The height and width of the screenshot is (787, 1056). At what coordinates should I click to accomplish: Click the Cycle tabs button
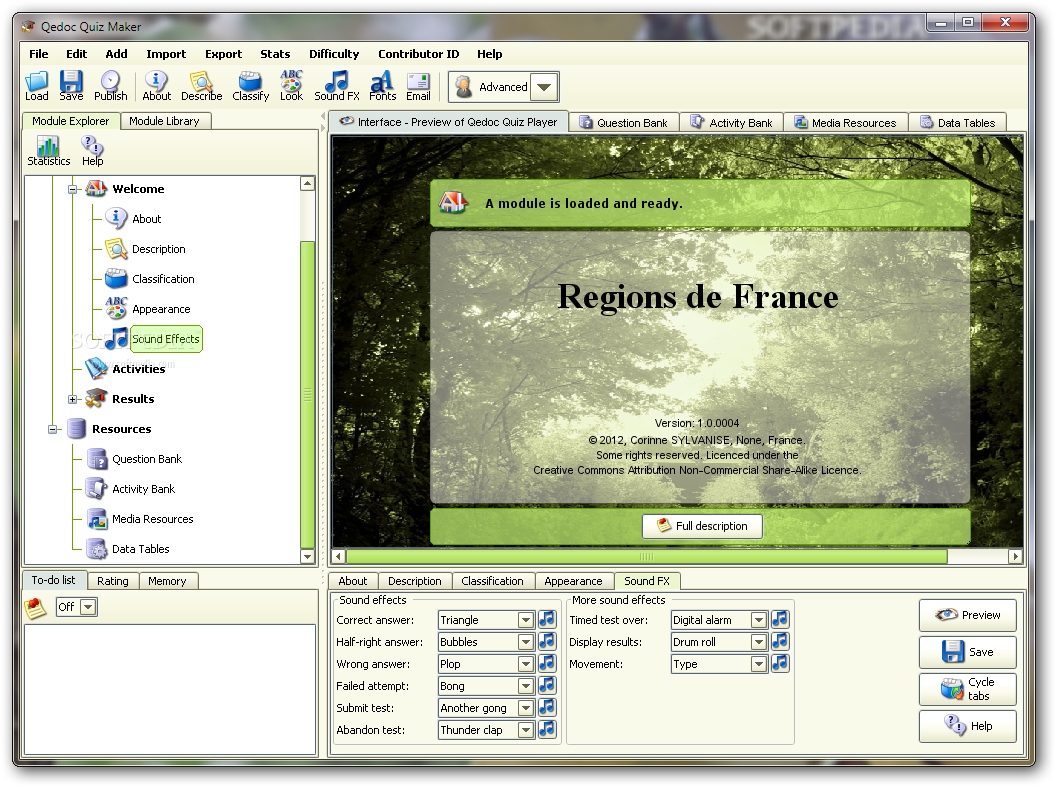pyautogui.click(x=968, y=689)
